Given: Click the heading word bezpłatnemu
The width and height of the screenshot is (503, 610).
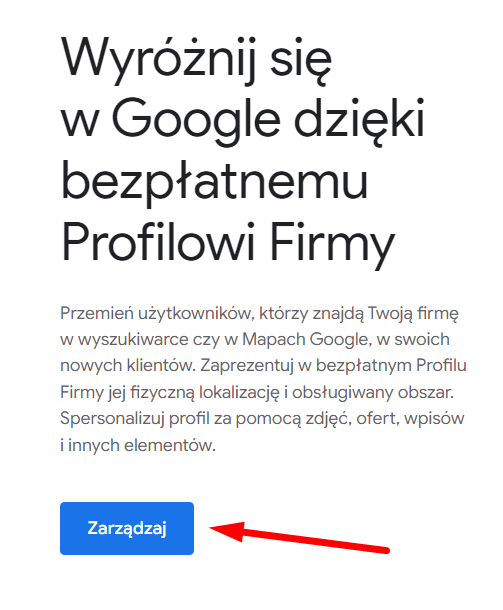Looking at the screenshot, I should (x=214, y=182).
